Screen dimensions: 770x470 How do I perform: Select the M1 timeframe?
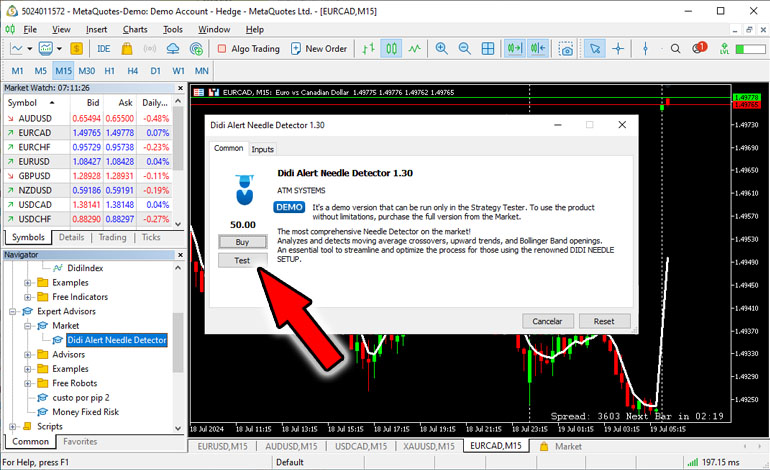point(17,71)
